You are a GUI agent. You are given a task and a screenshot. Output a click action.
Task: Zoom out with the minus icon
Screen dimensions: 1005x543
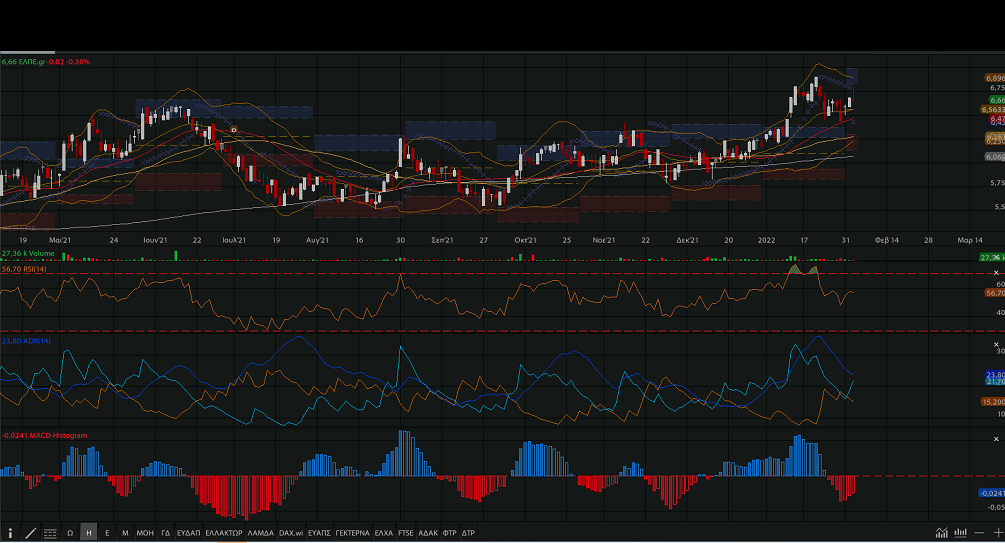click(979, 533)
